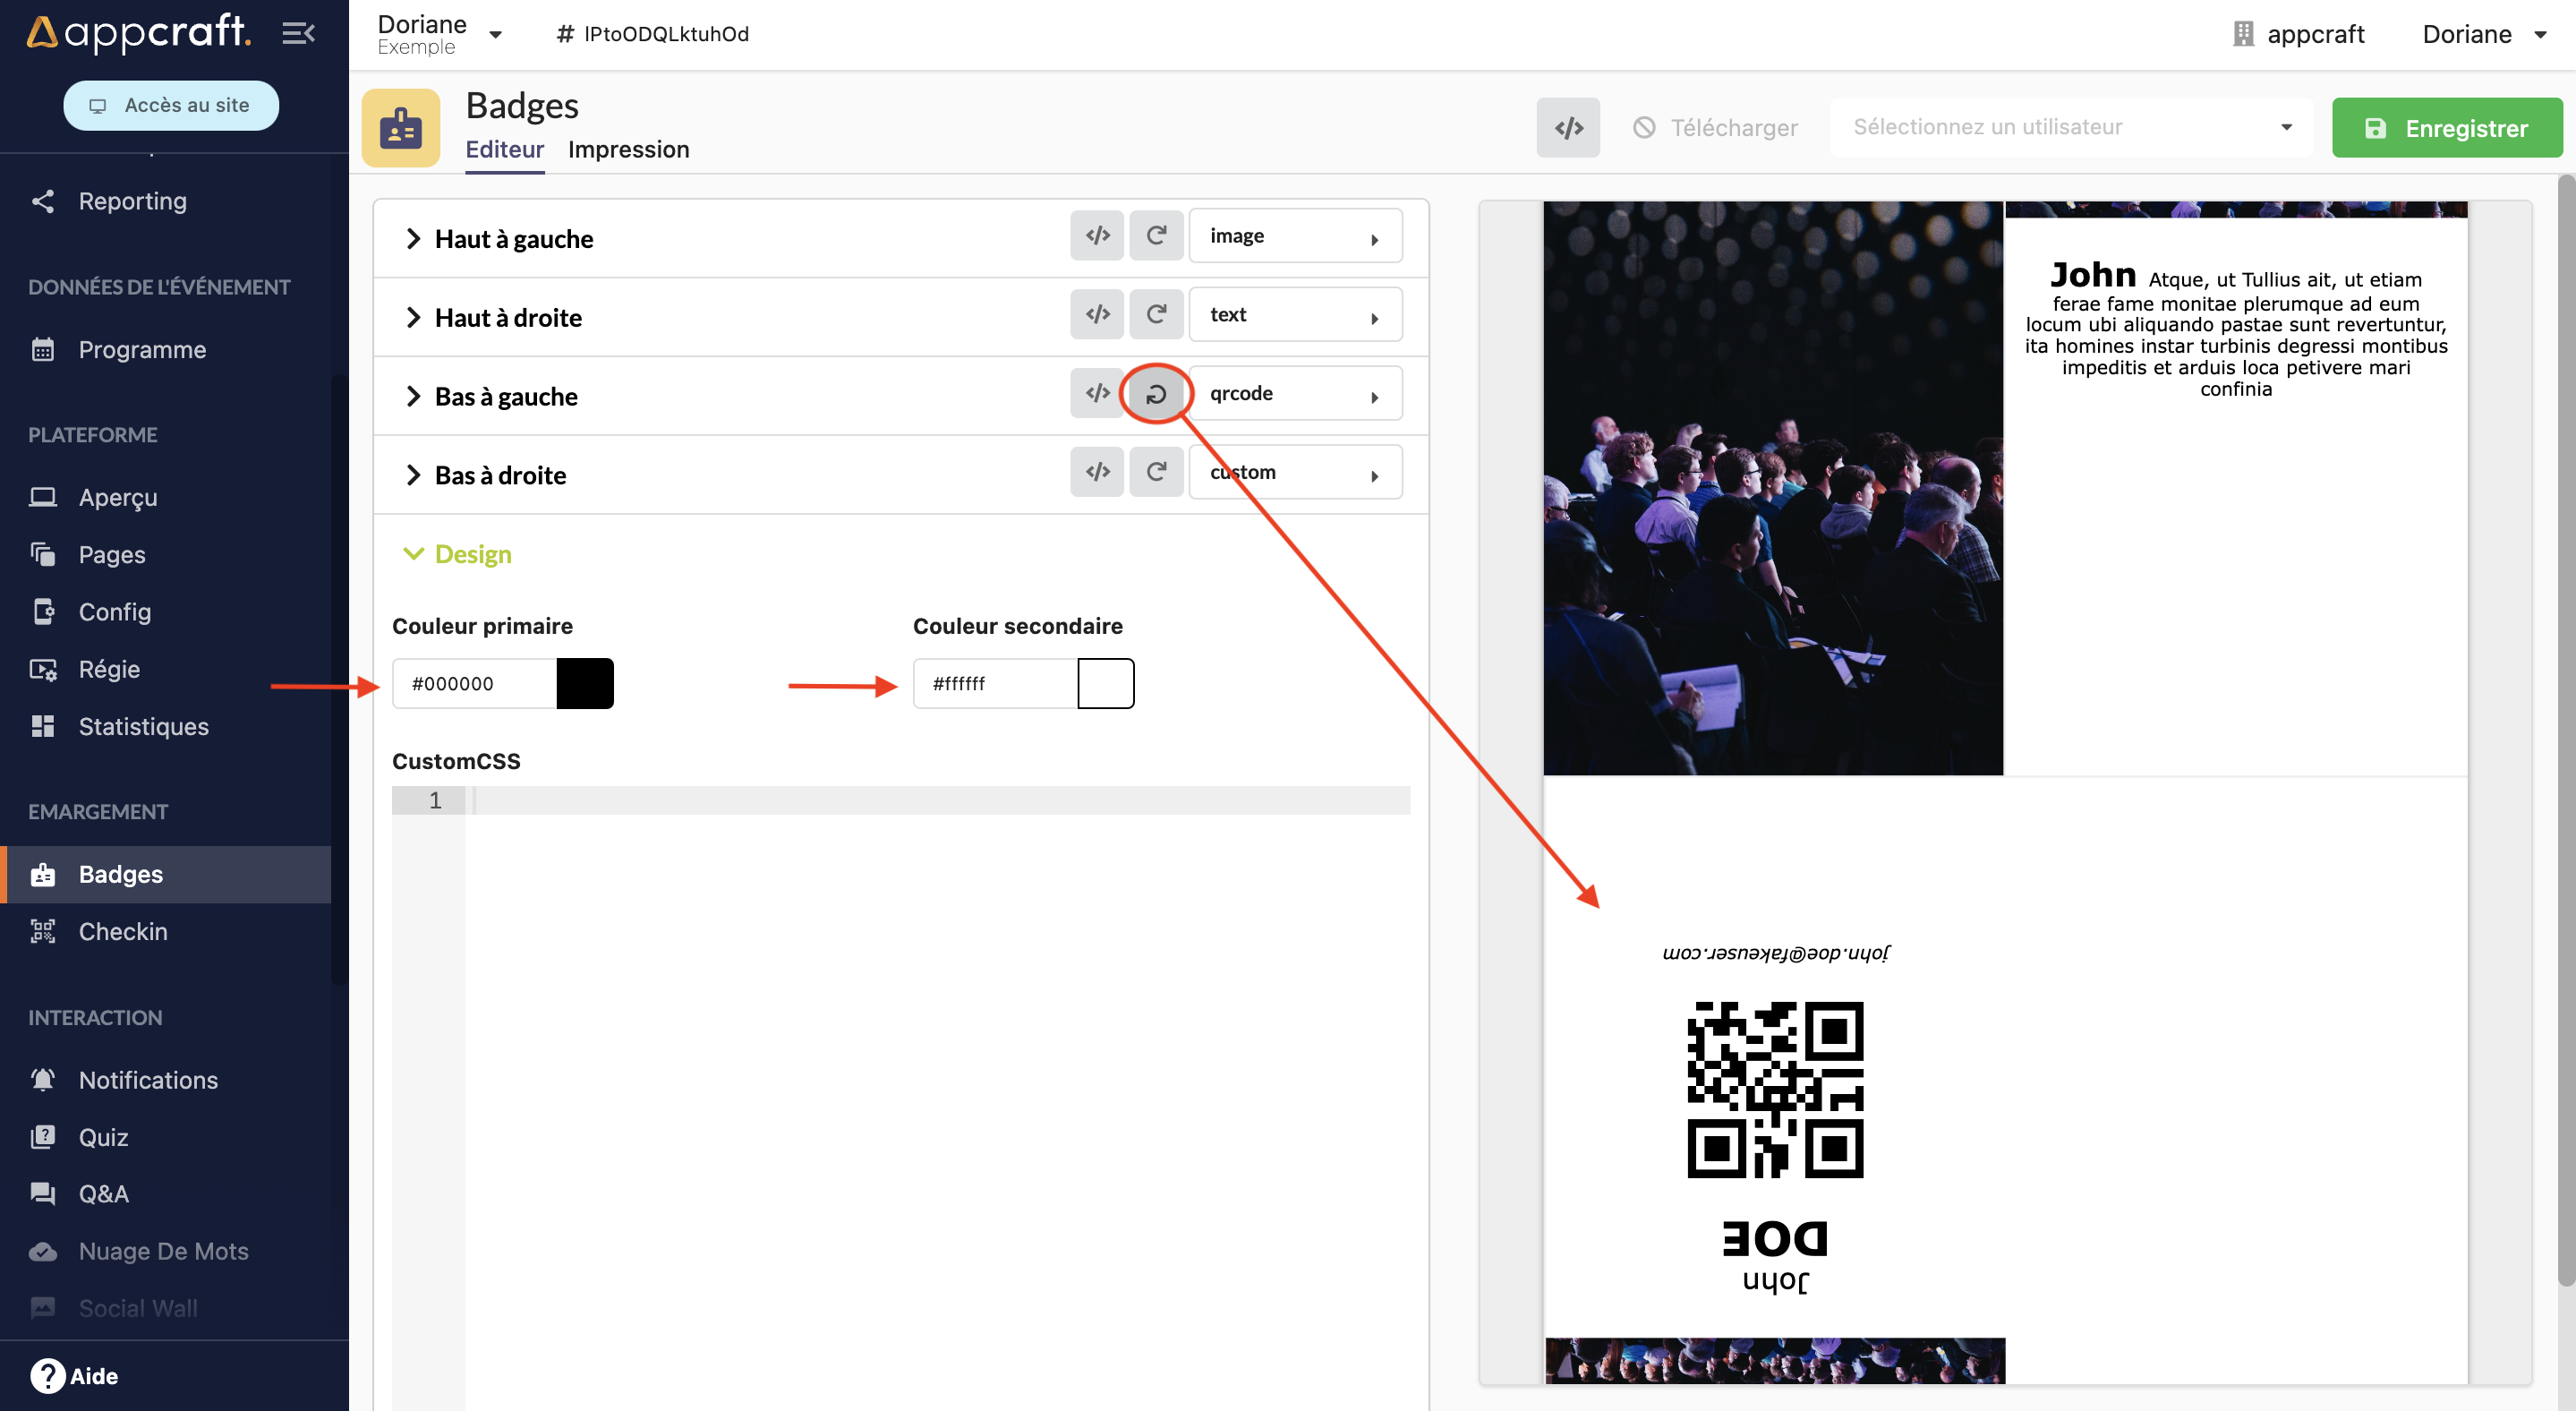Image resolution: width=2576 pixels, height=1411 pixels.
Task: Open Checkin from the sidebar
Action: (123, 931)
